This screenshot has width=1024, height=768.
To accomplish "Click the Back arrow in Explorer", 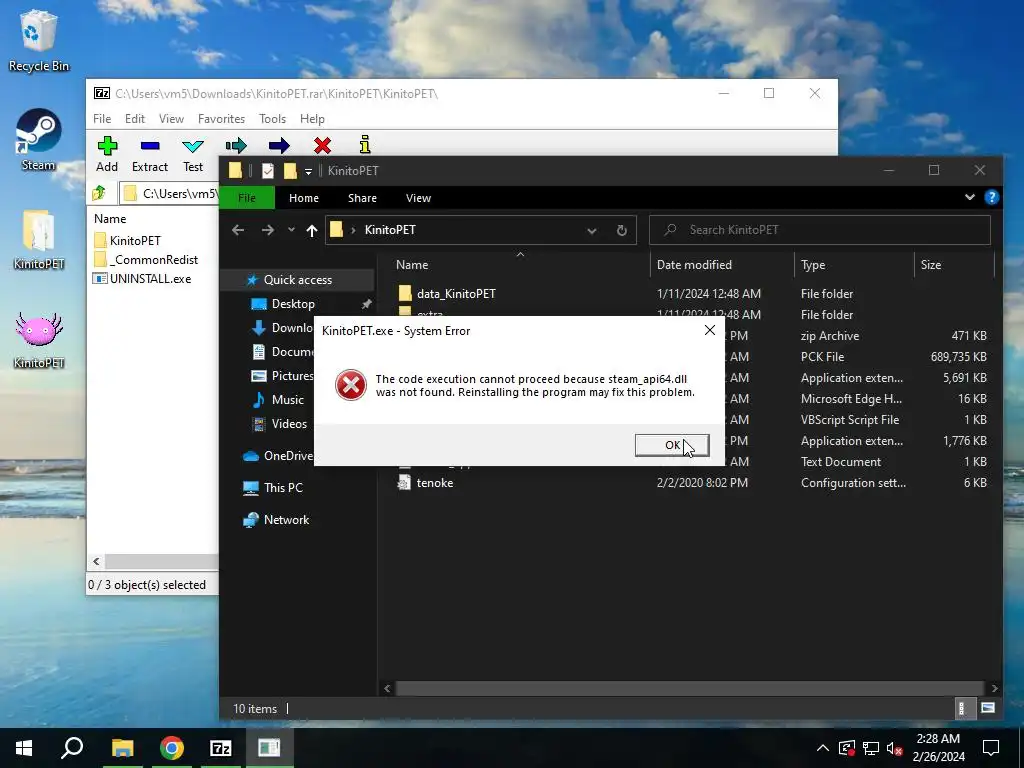I will (x=238, y=230).
